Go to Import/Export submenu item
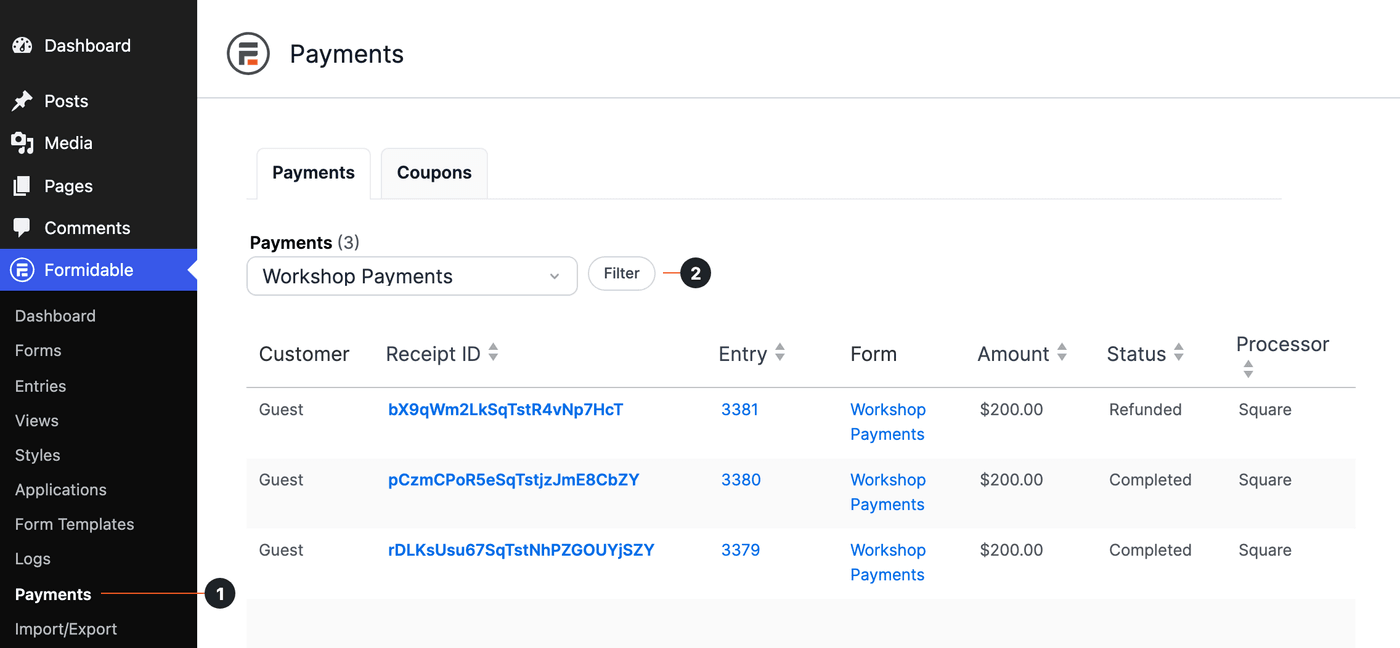Viewport: 1400px width, 648px height. coord(66,629)
